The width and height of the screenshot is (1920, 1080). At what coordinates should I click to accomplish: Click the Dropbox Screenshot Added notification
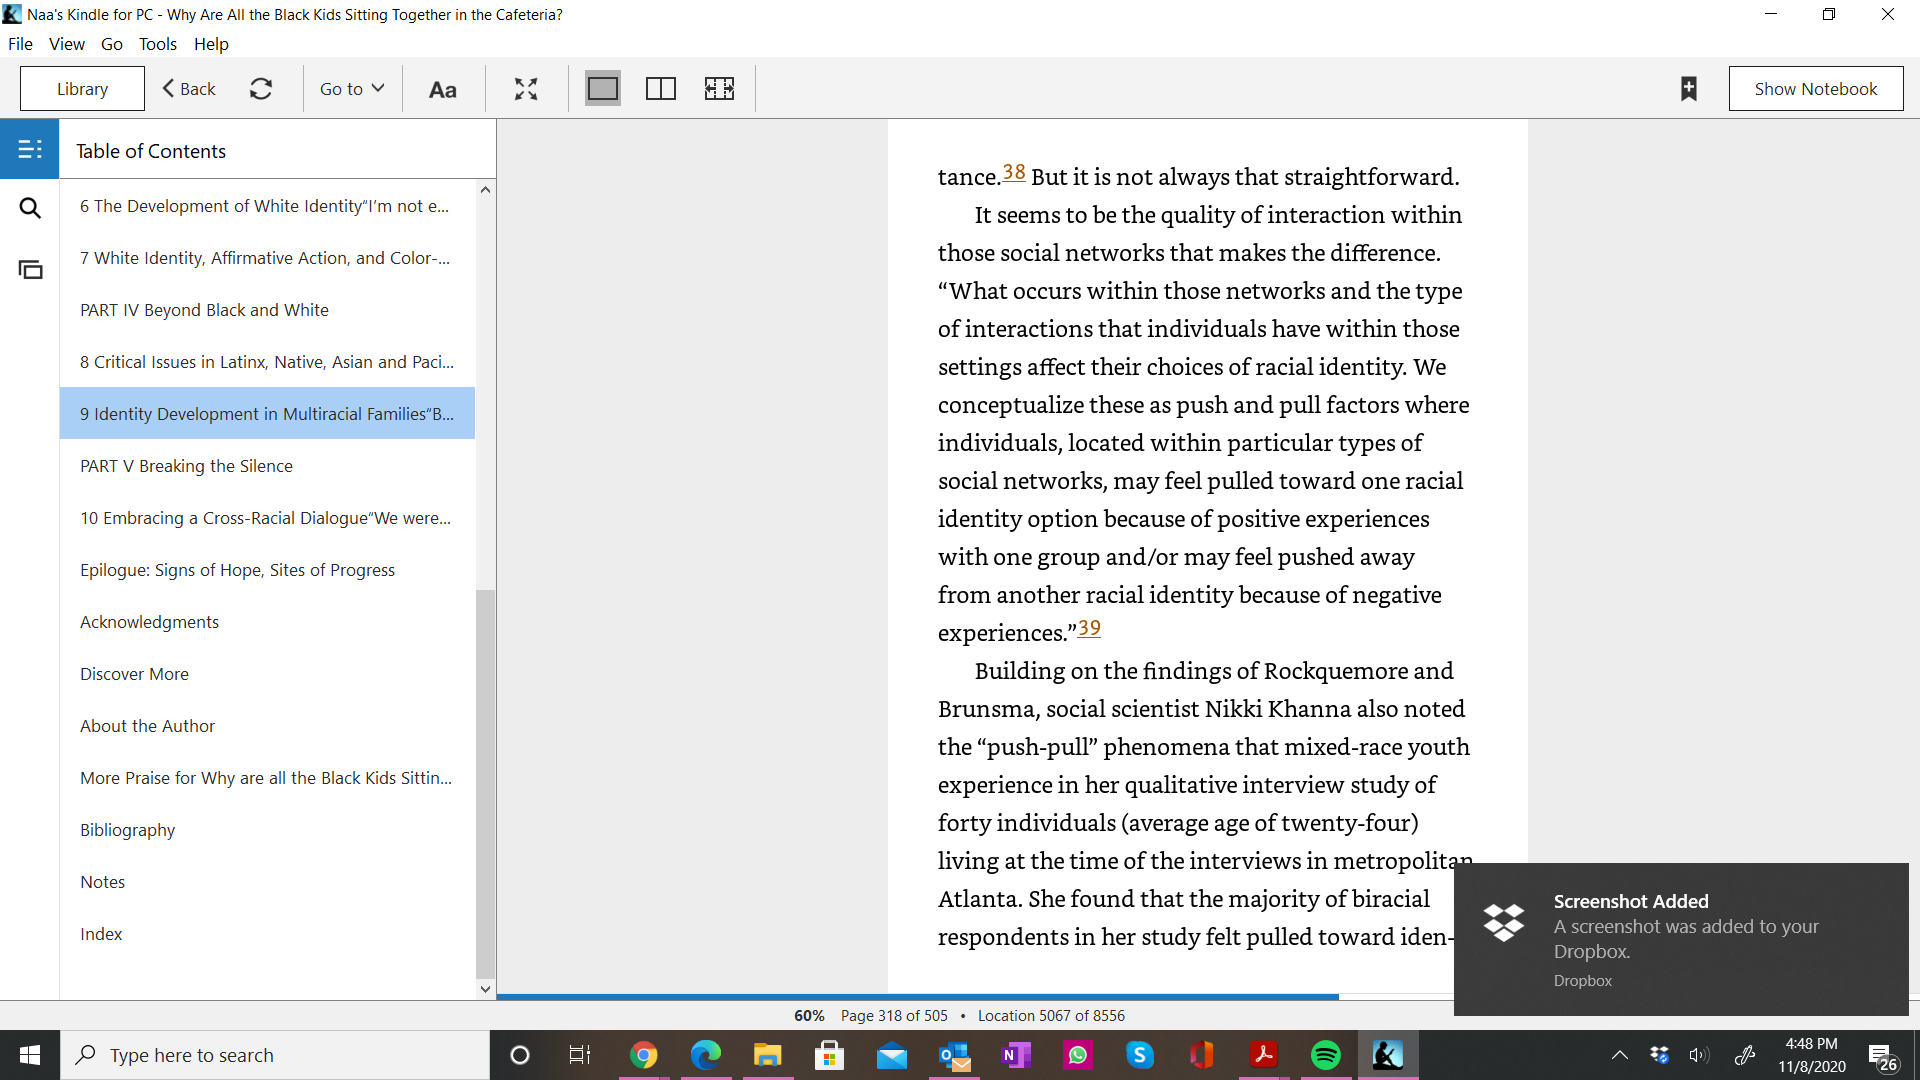(x=1681, y=939)
